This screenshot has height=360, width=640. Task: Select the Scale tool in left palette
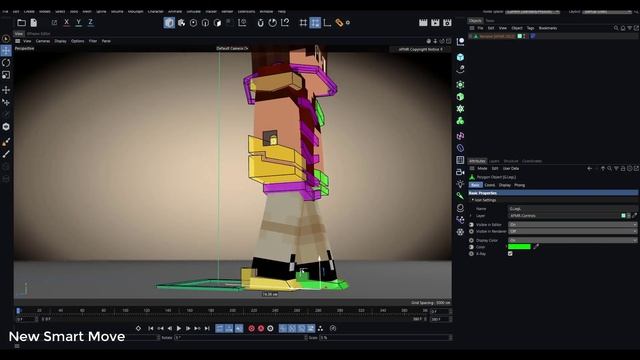pyautogui.click(x=6, y=75)
